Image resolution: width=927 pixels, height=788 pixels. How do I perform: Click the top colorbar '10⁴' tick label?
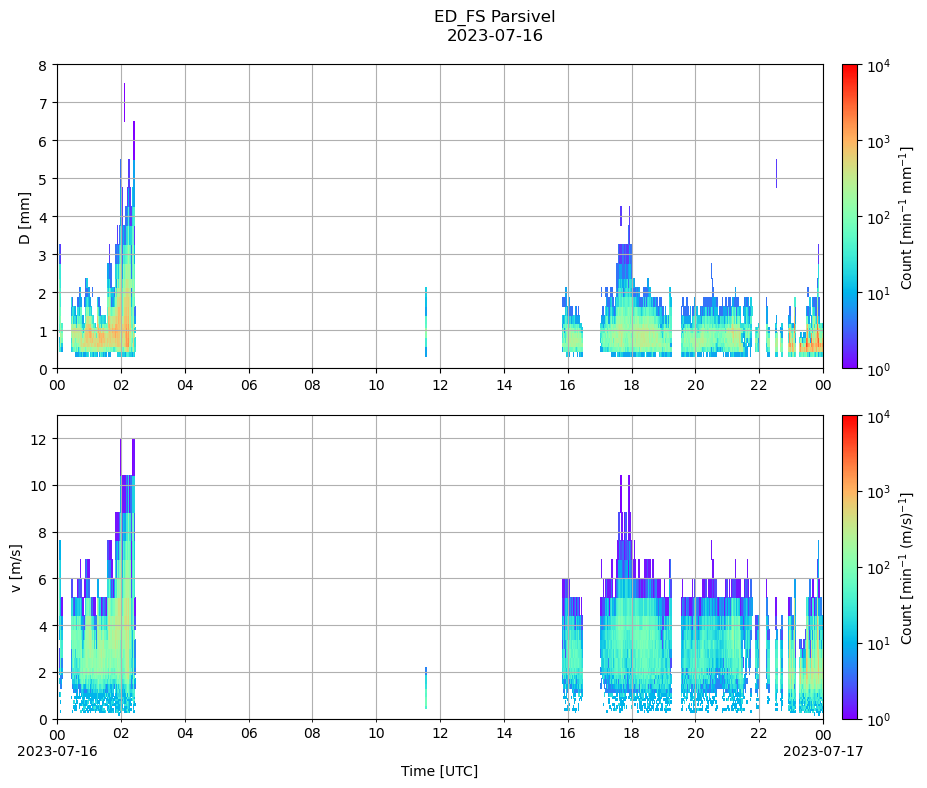coord(878,66)
